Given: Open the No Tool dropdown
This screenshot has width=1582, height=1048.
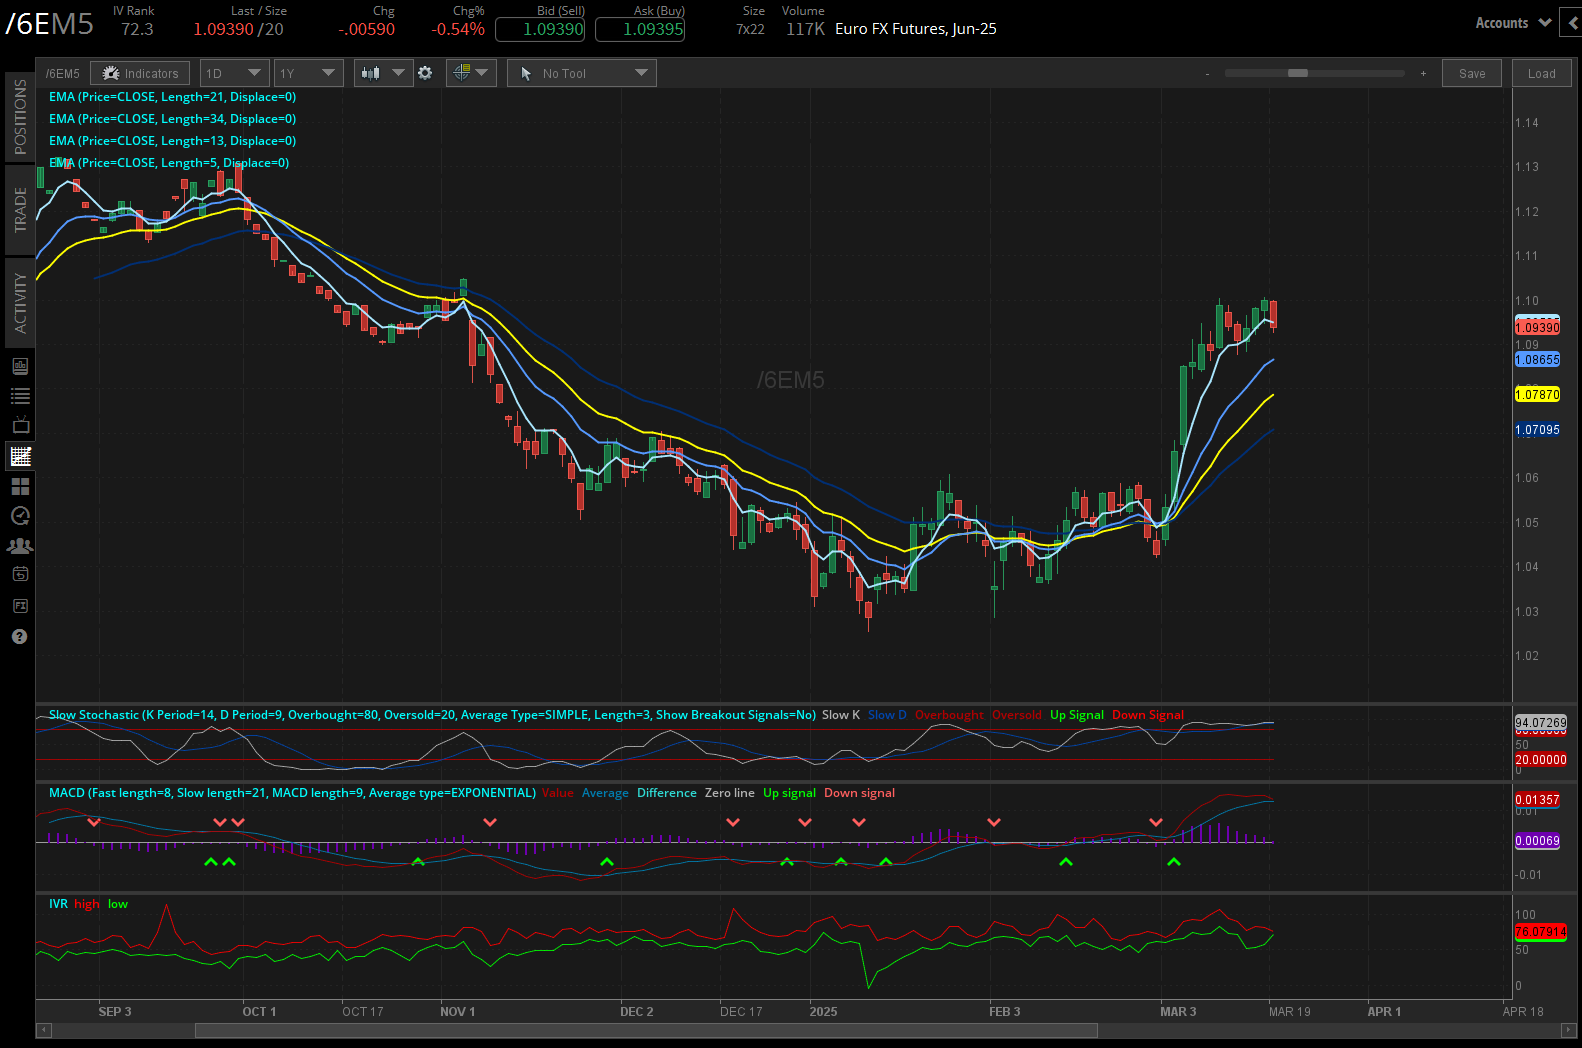Looking at the screenshot, I should (x=582, y=73).
